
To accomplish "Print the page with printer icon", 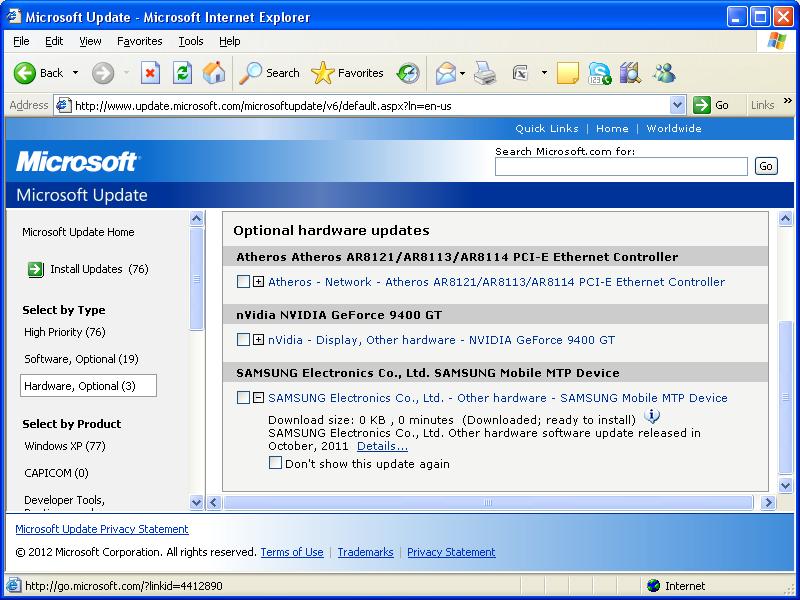I will (485, 73).
